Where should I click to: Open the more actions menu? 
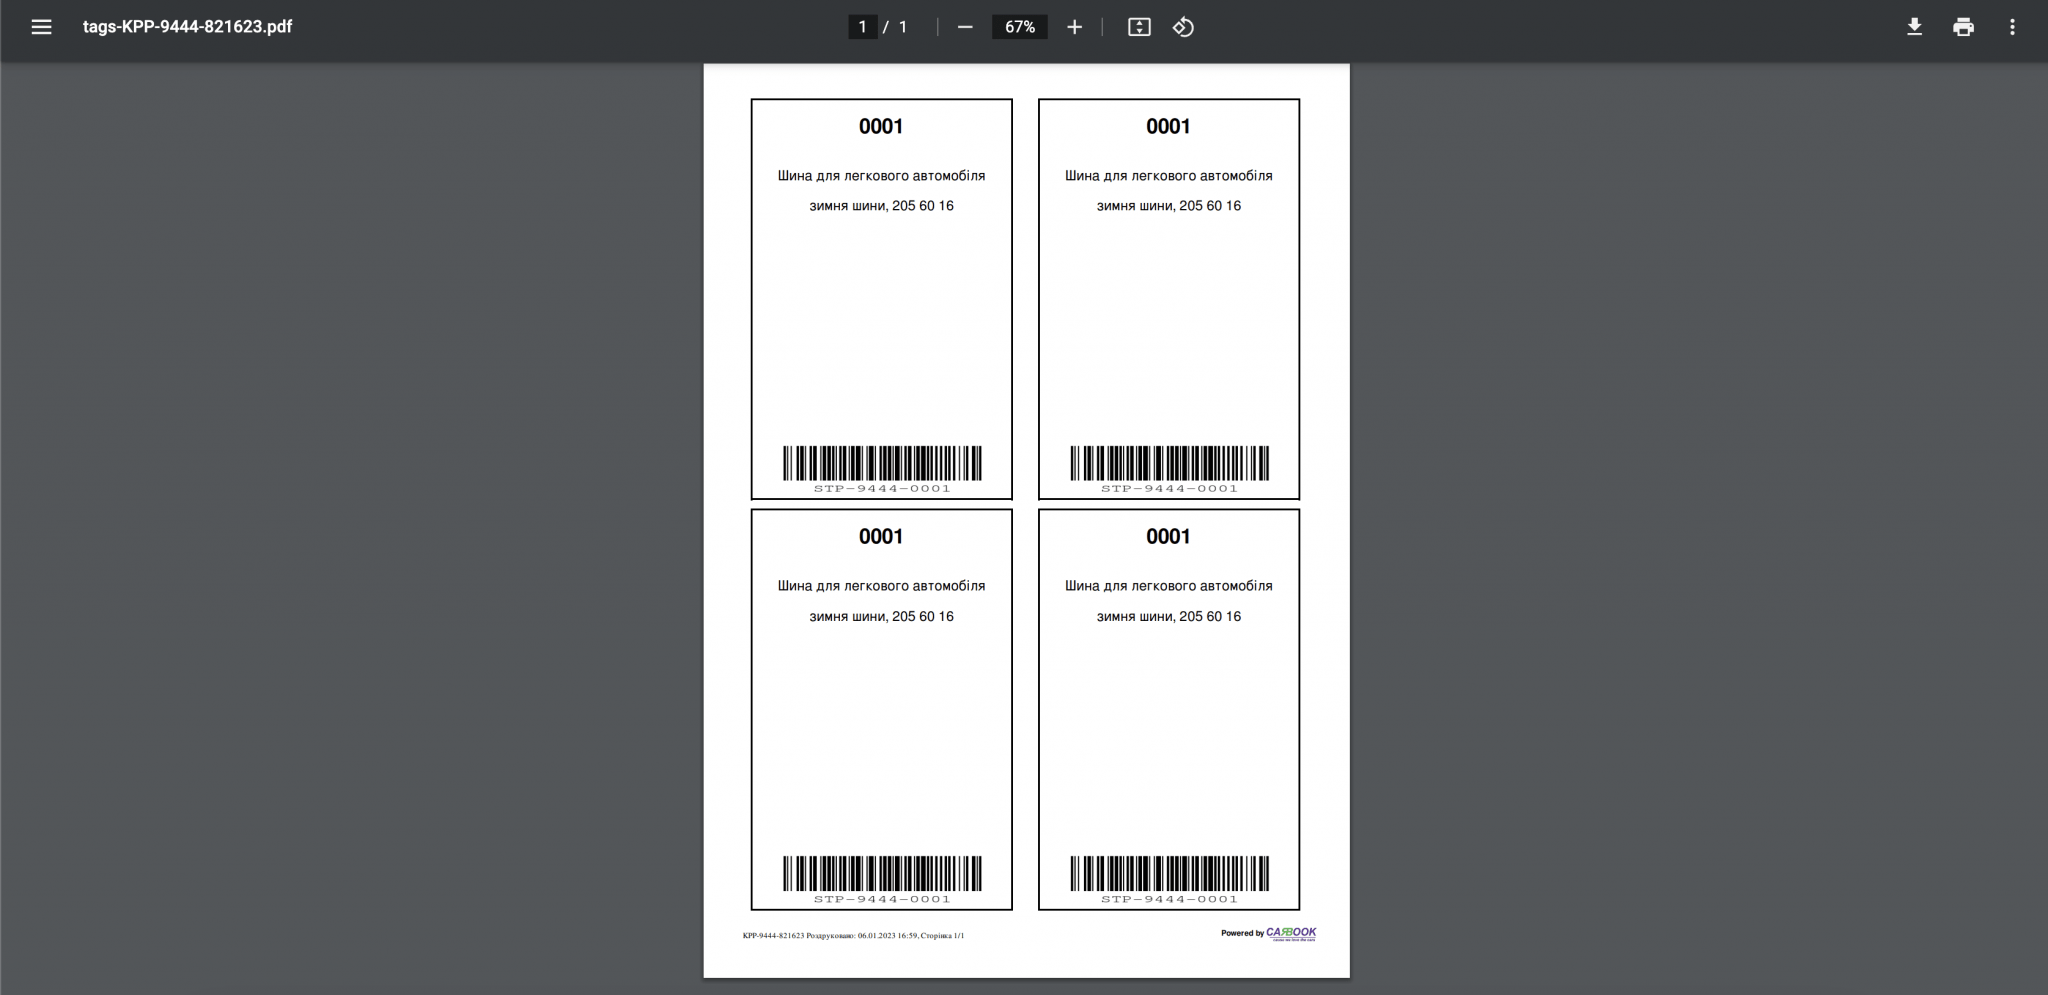pos(2012,27)
